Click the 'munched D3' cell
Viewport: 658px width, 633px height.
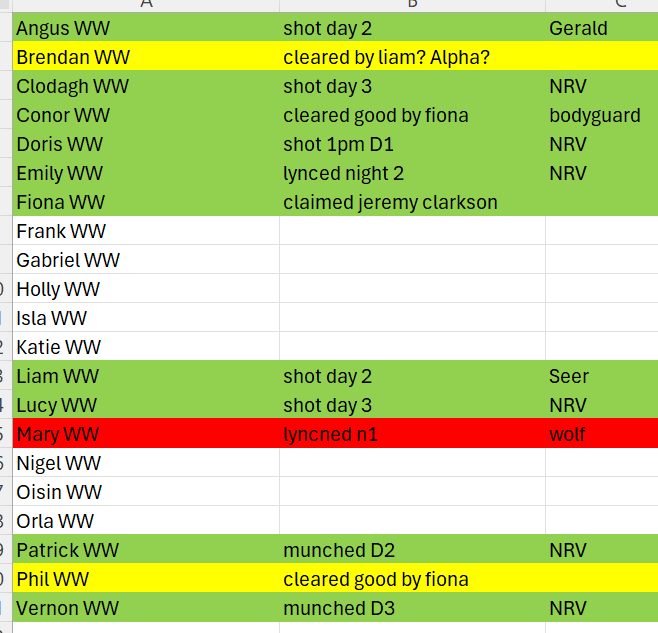(413, 608)
